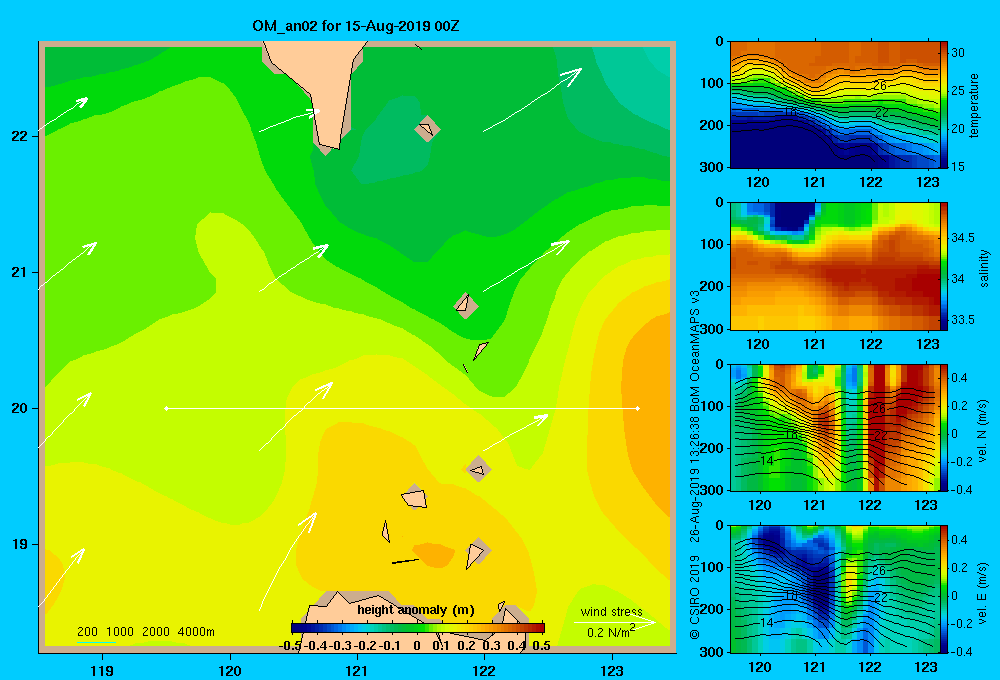Click the "temperature" vertical axis label

pos(973,105)
